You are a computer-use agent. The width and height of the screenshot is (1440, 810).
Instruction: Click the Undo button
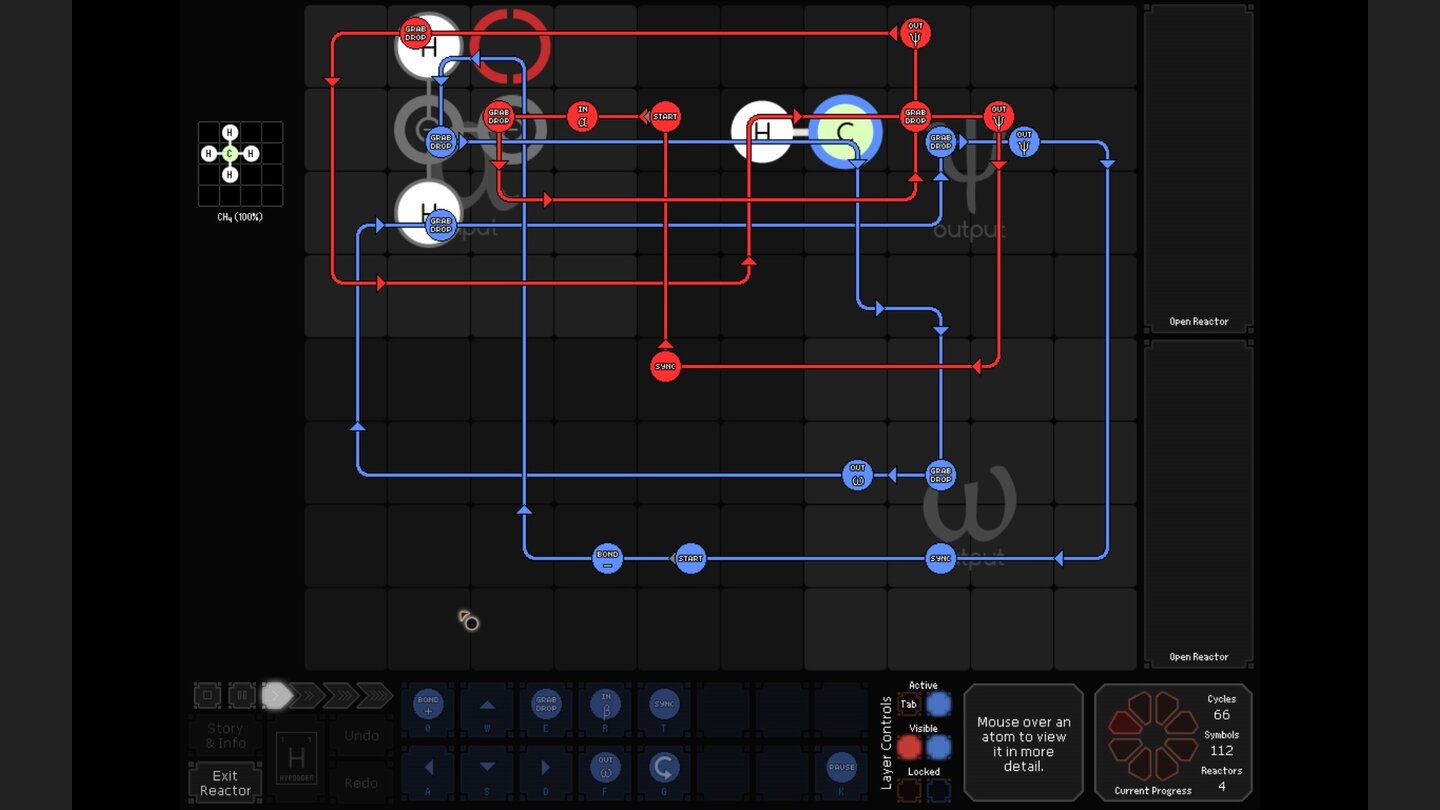(x=361, y=736)
